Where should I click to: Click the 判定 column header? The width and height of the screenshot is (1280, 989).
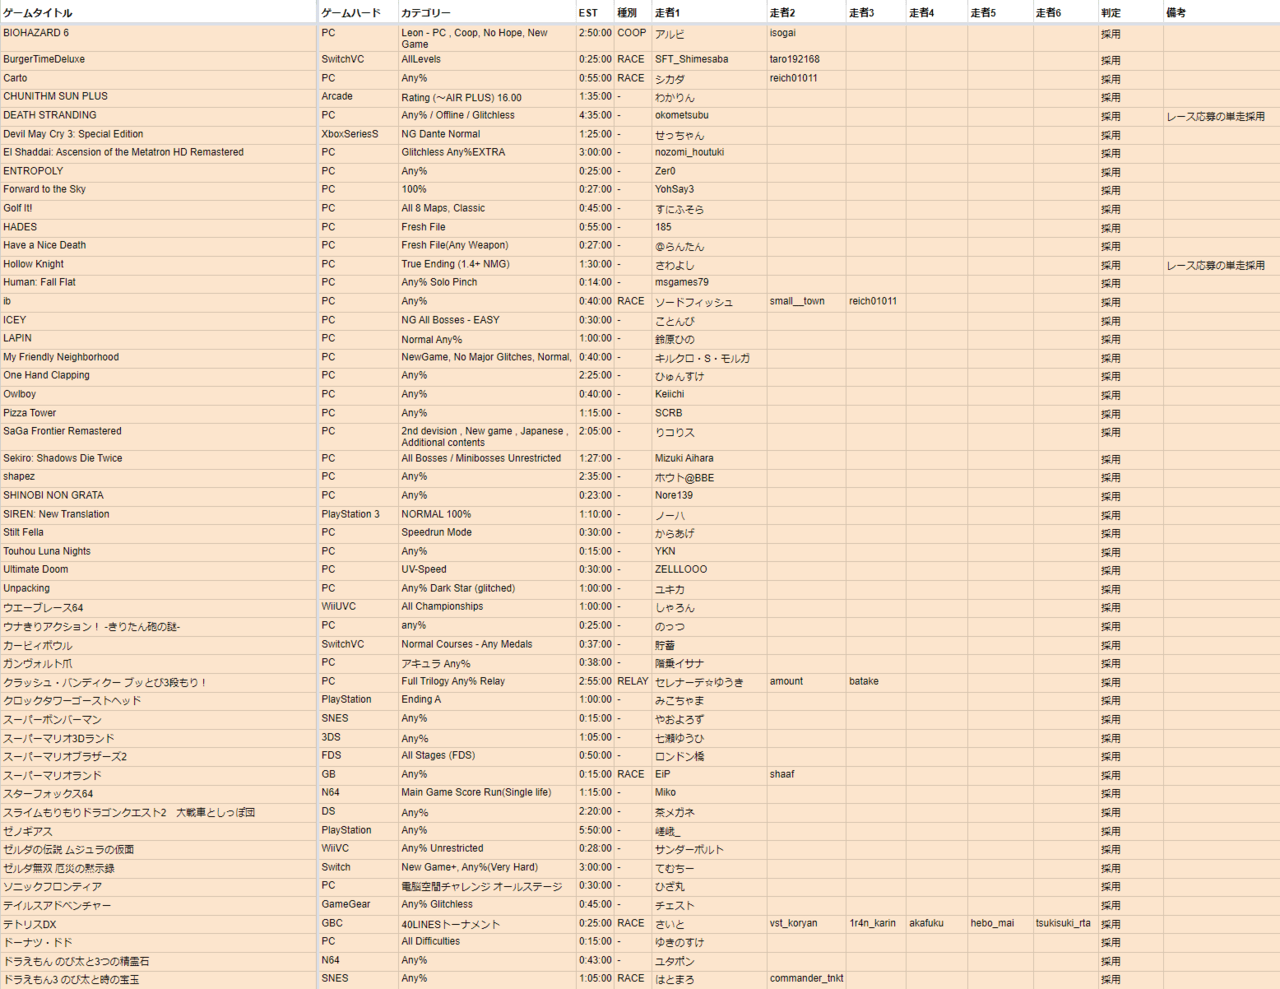1131,13
